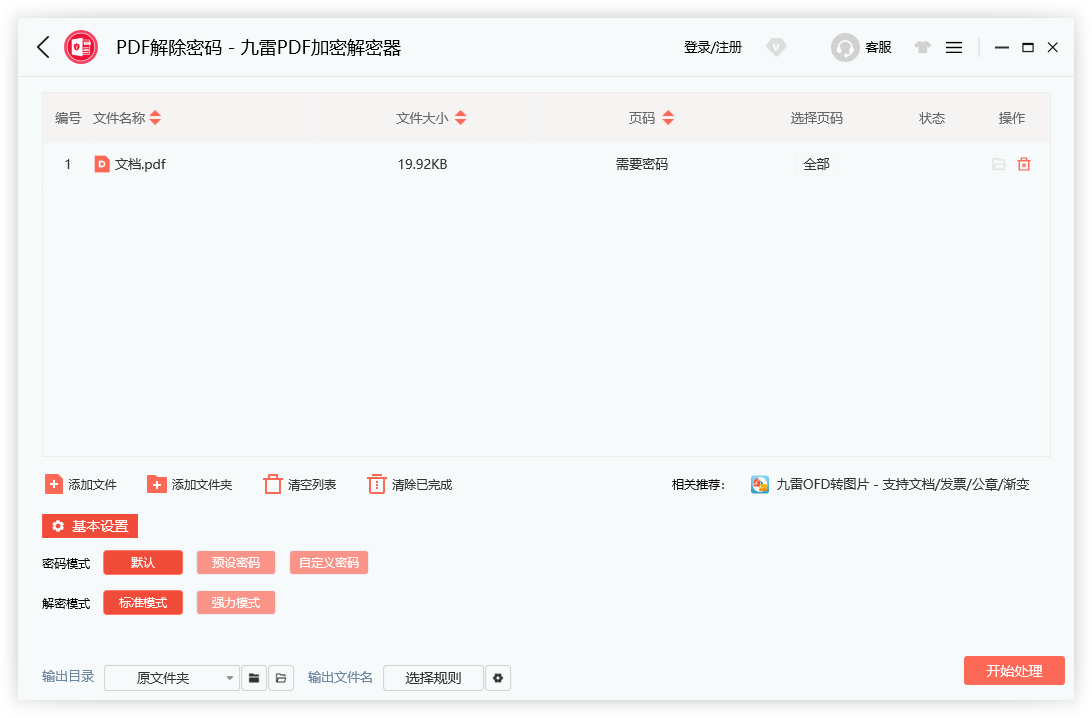Click the 页码 column header
This screenshot has height=718, width=1092.
[641, 118]
